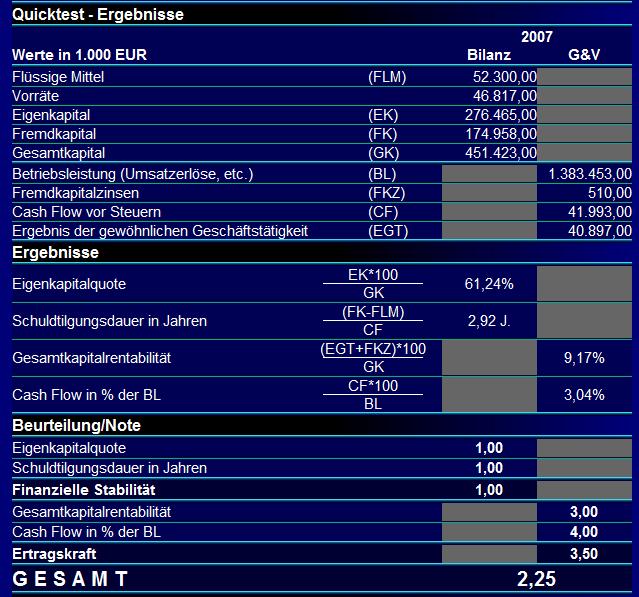Select the Bilanz column header

tap(489, 55)
